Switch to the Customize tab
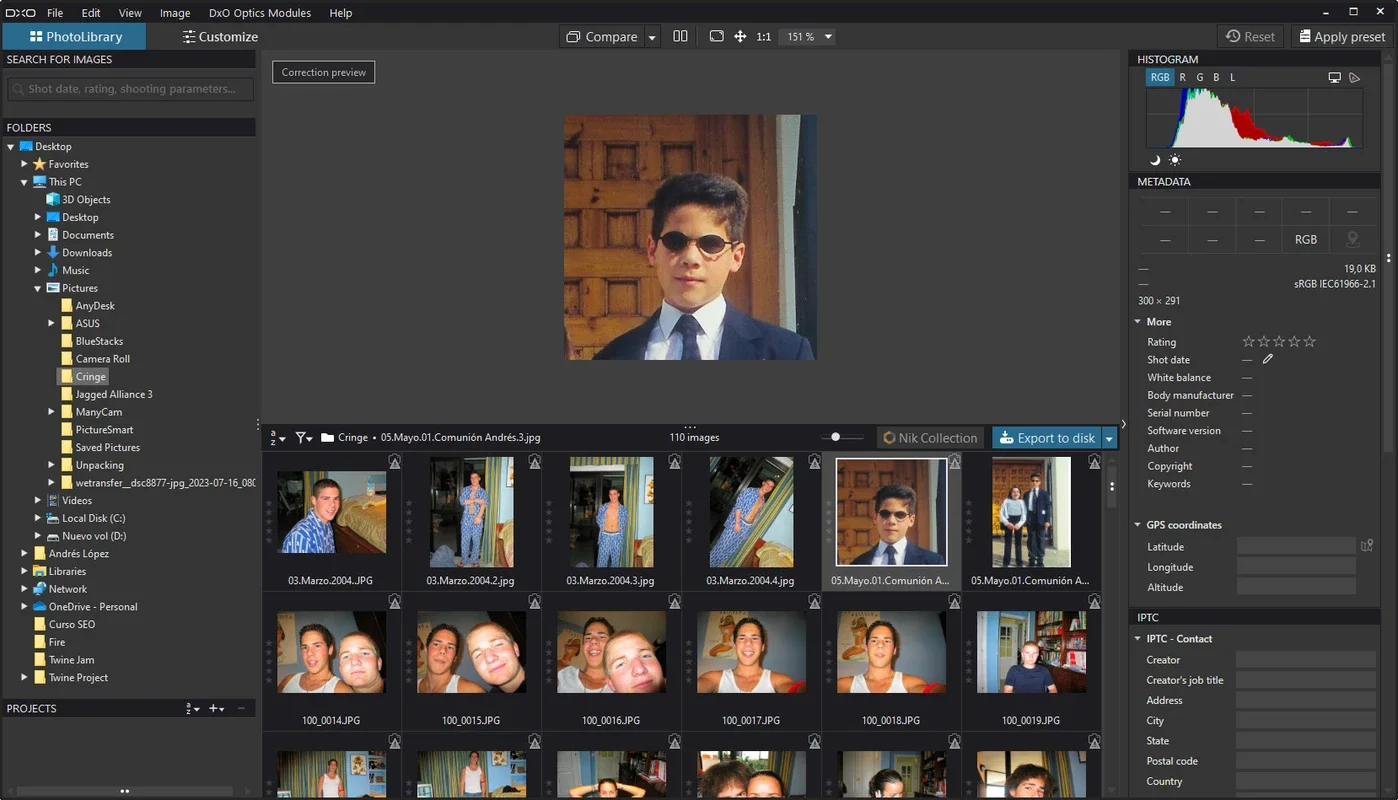The image size is (1398, 800). [x=220, y=36]
